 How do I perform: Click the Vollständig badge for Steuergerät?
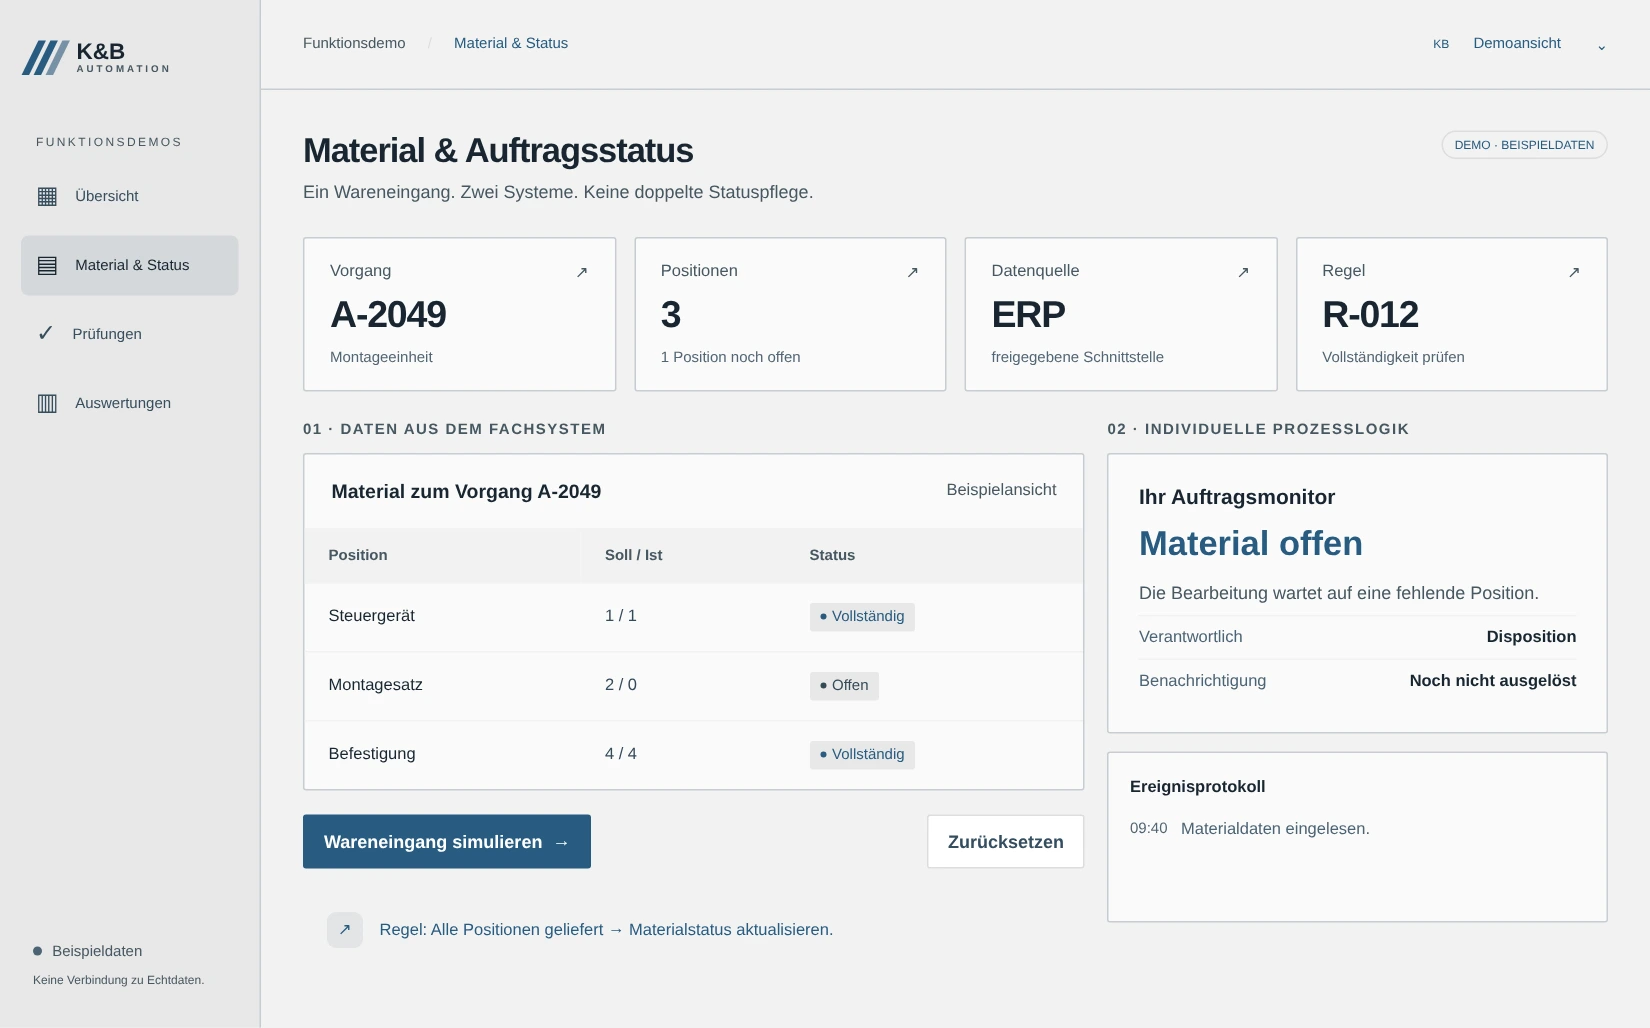point(862,617)
